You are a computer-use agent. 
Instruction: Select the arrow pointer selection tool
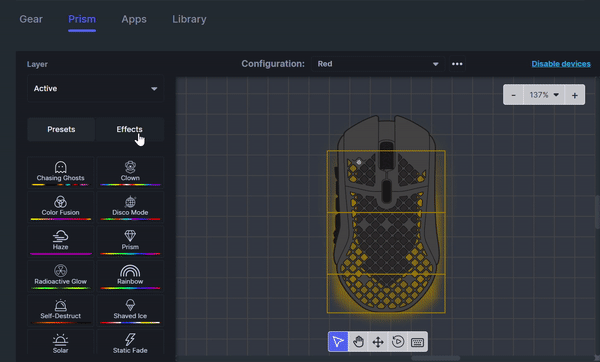coord(338,341)
